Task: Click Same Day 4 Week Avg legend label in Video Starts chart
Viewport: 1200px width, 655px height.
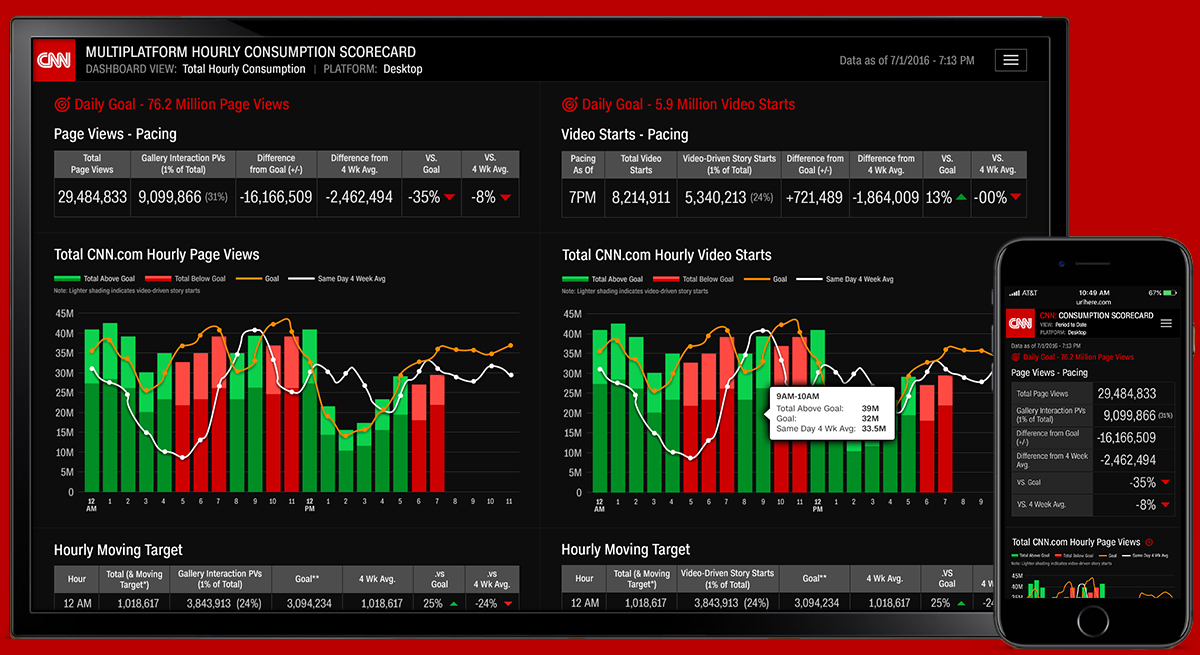Action: tap(860, 279)
